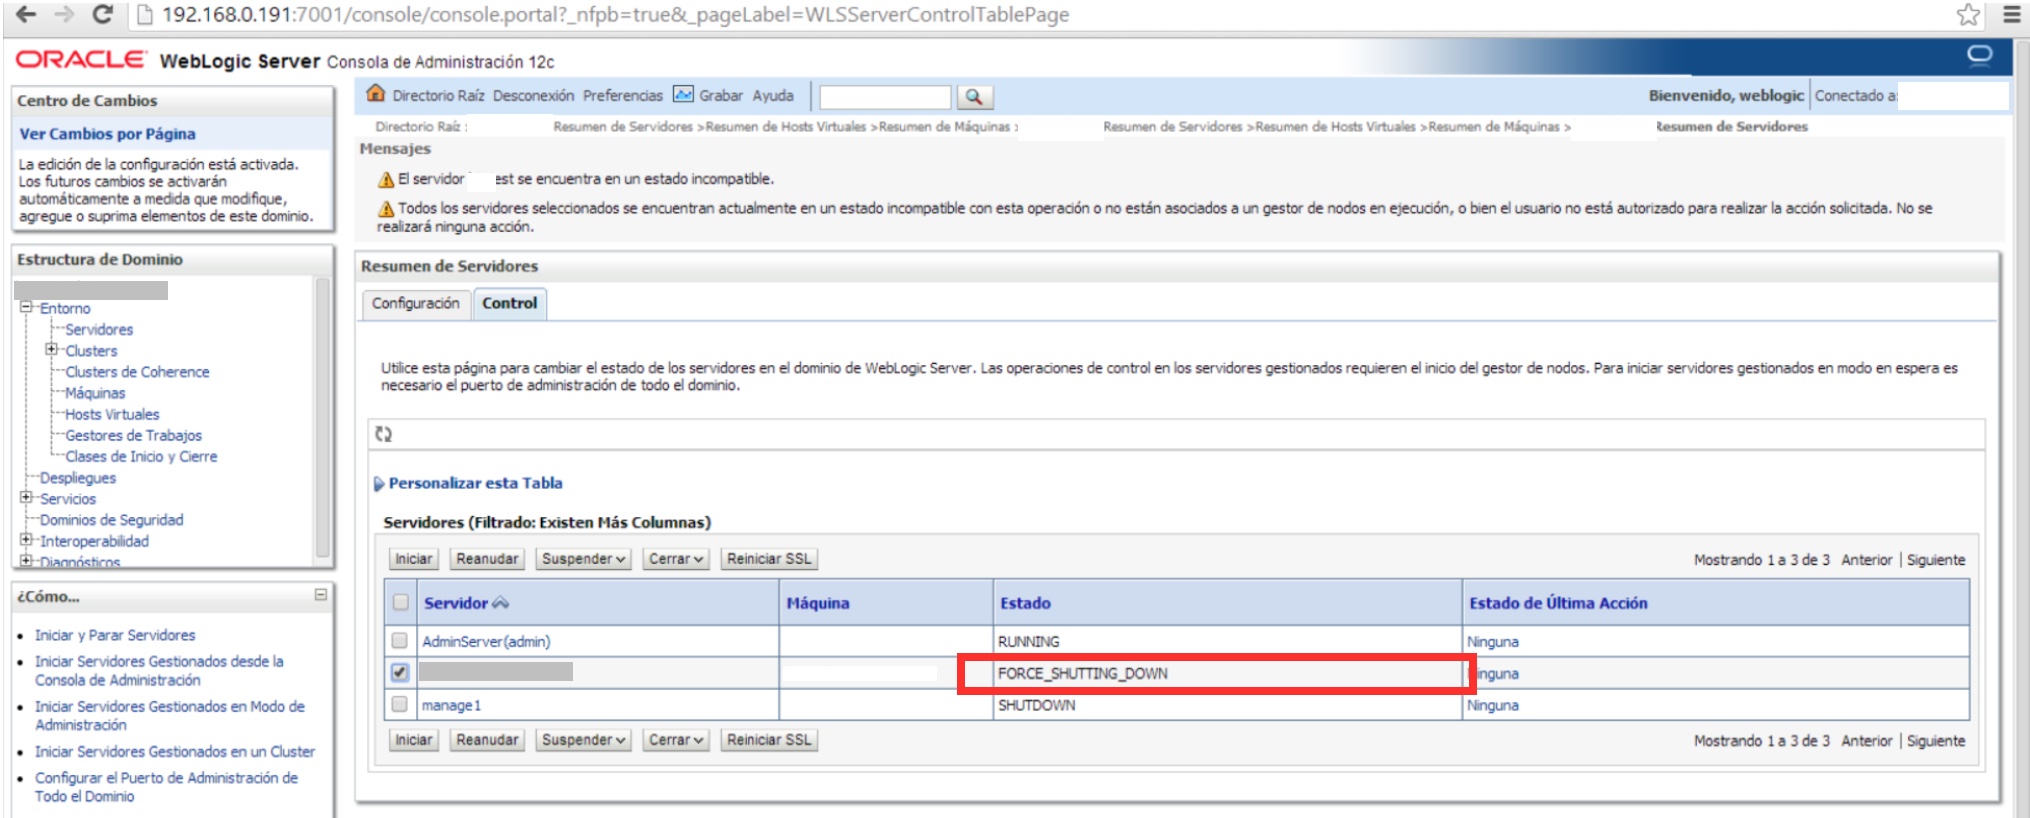Toggle the select-all checkbox in table header
The image size is (2030, 818).
401,602
